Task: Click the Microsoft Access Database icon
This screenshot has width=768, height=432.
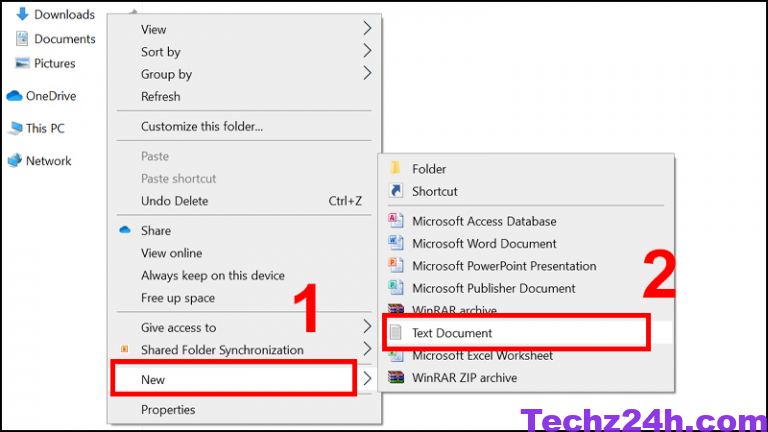Action: click(x=396, y=221)
